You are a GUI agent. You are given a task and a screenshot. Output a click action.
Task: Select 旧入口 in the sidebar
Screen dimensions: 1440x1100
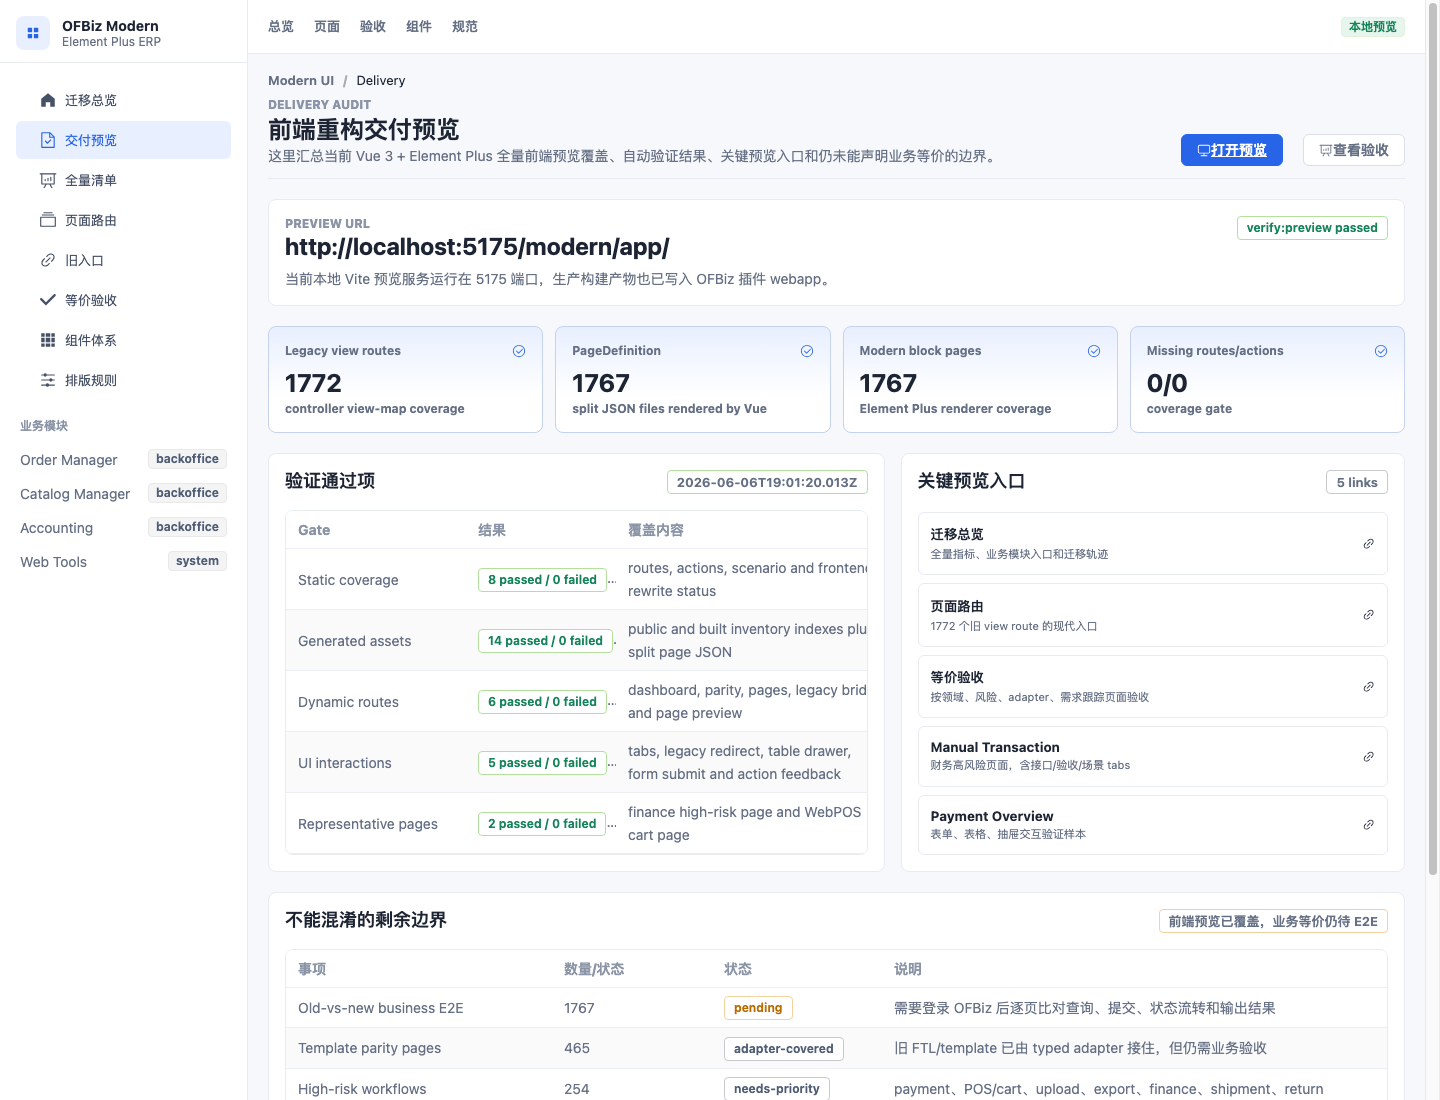123,260
